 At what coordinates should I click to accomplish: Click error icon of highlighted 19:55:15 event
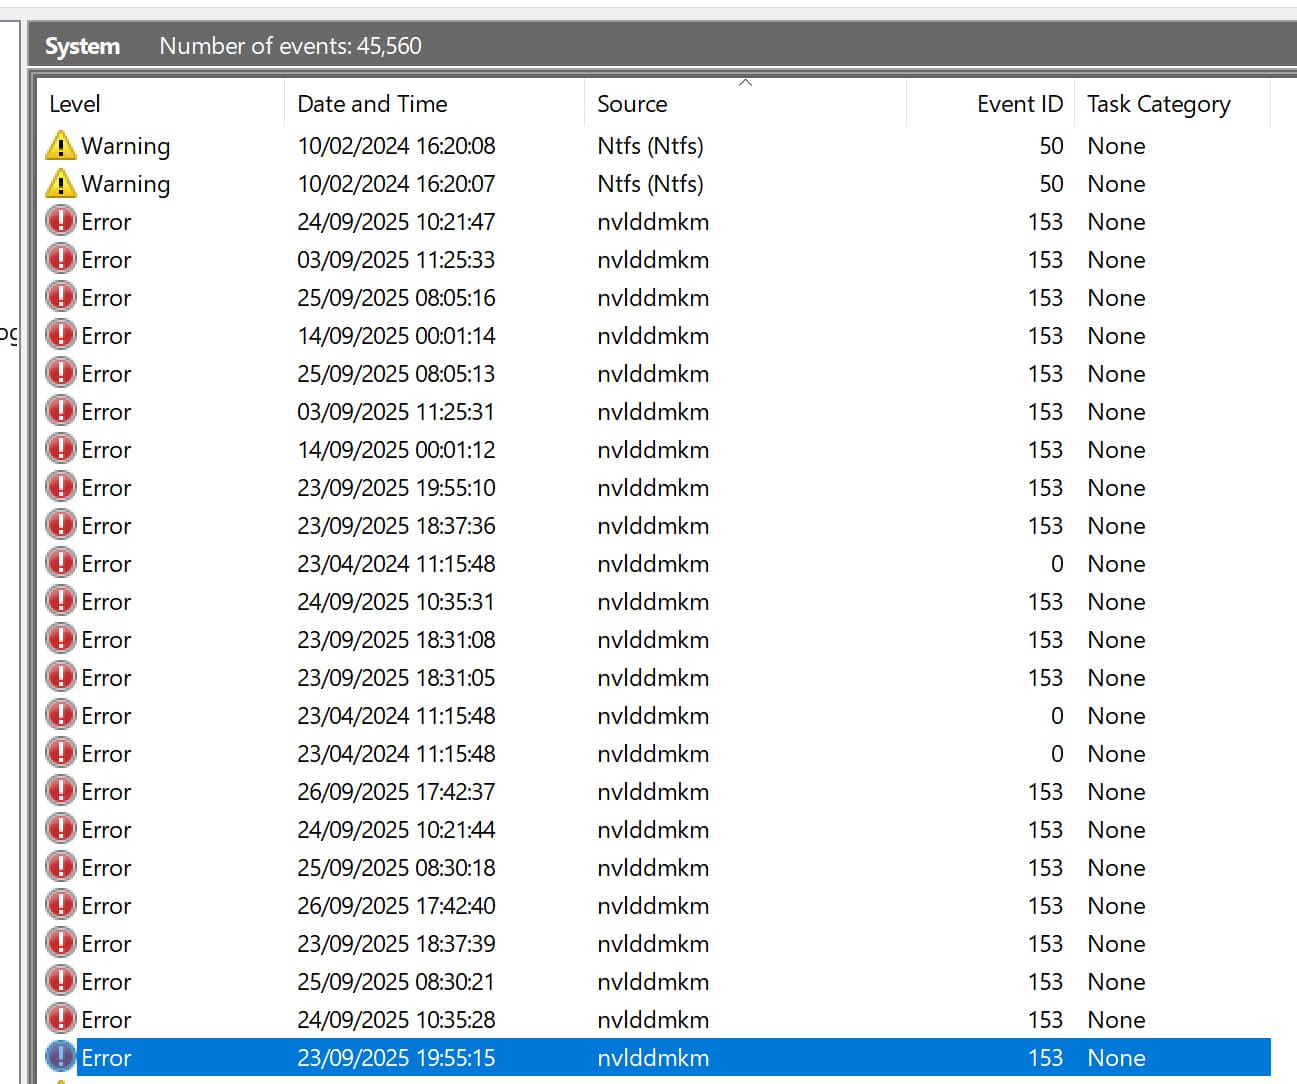61,1058
